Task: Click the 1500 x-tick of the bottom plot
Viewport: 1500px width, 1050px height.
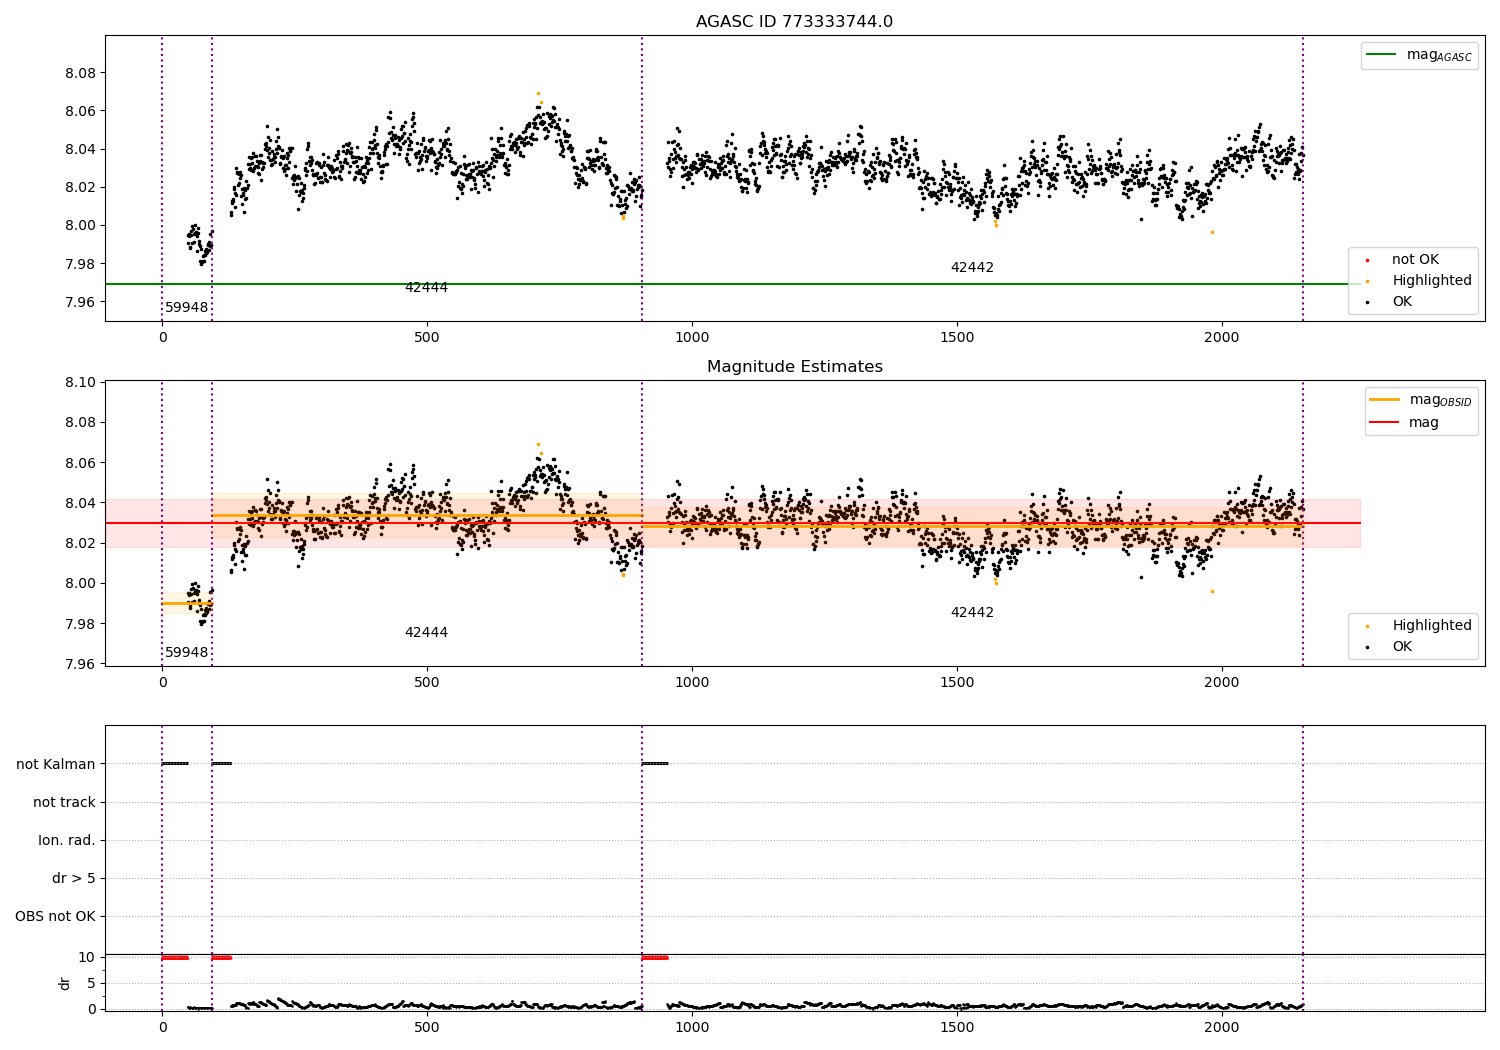Action: (956, 1028)
